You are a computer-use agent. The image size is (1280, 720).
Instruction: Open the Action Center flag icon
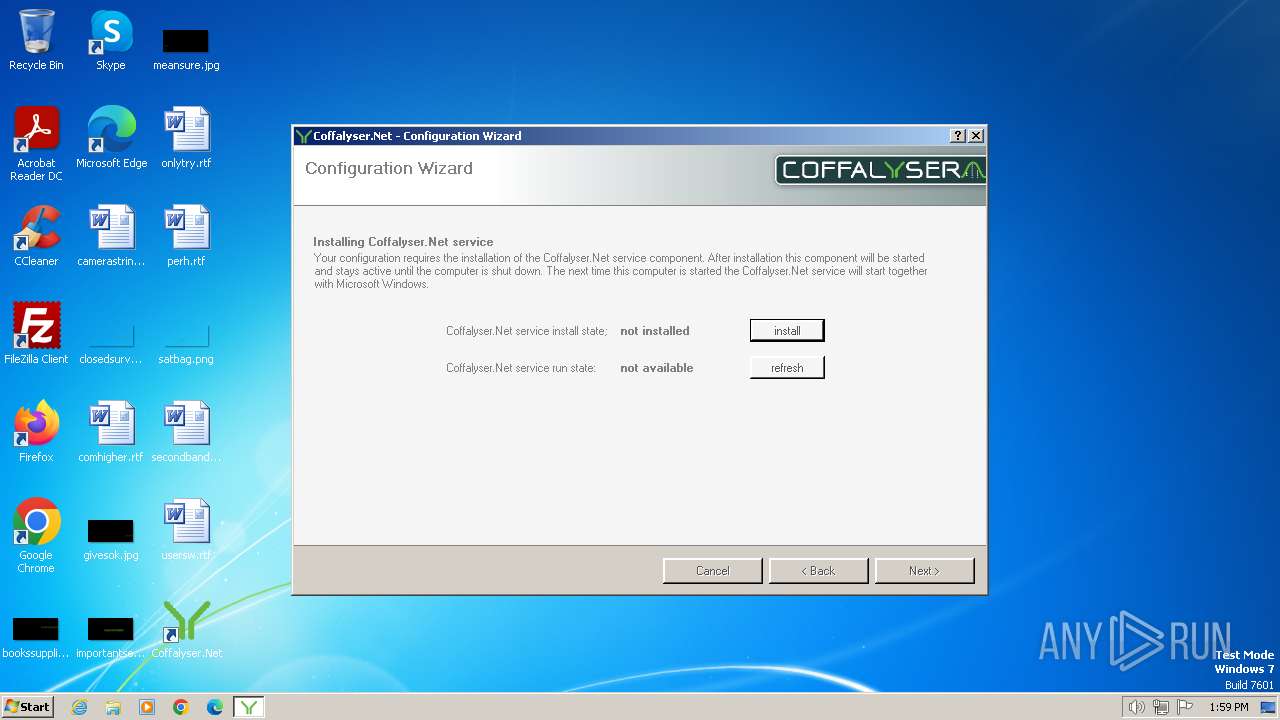point(1185,707)
